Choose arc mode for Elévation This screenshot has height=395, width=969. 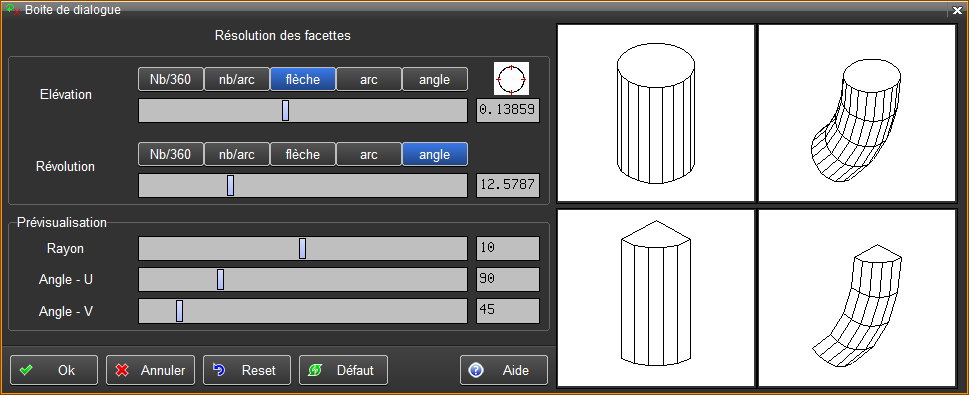click(x=369, y=79)
